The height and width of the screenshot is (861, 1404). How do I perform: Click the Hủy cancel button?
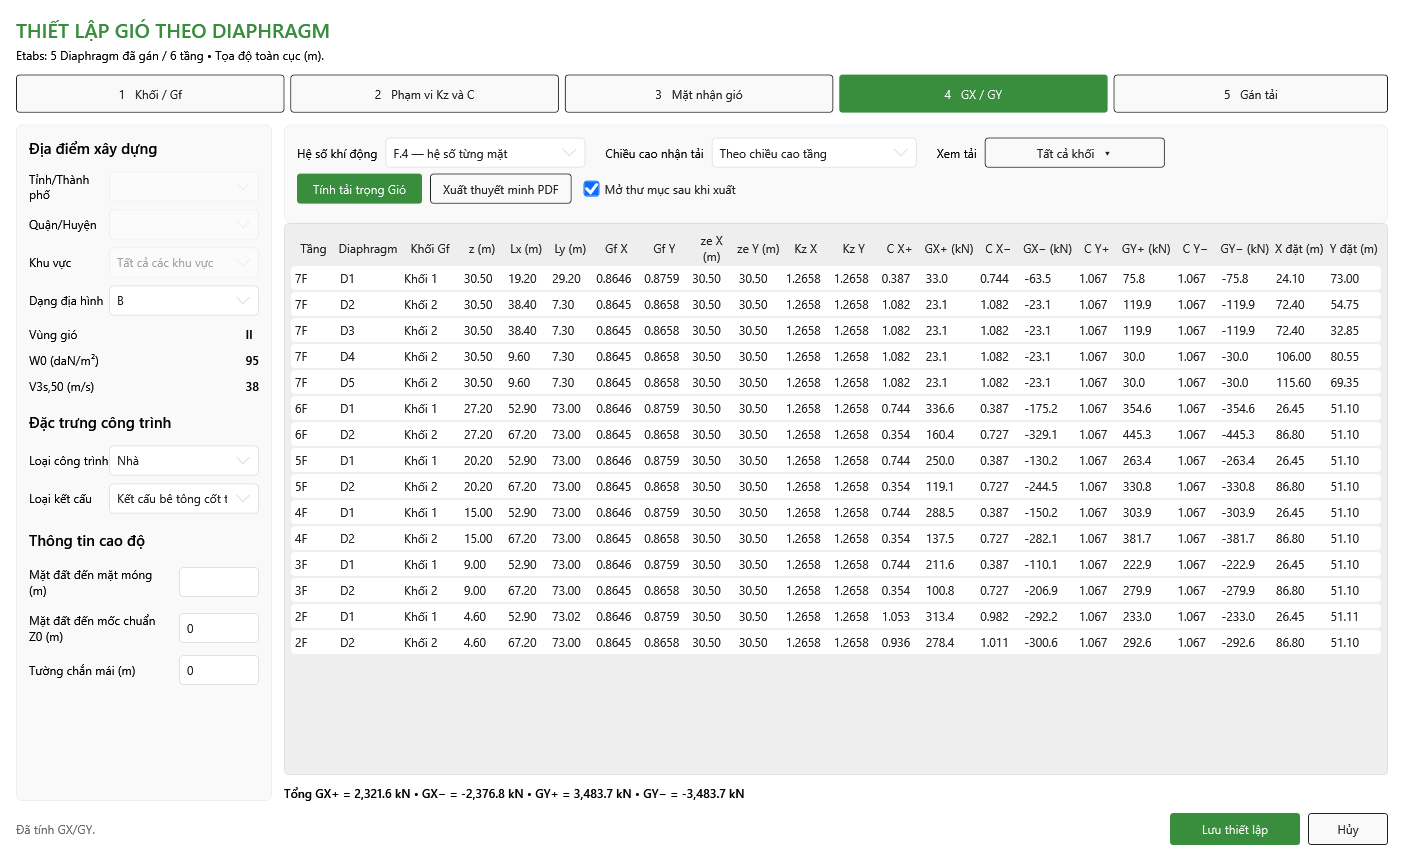click(x=1347, y=829)
